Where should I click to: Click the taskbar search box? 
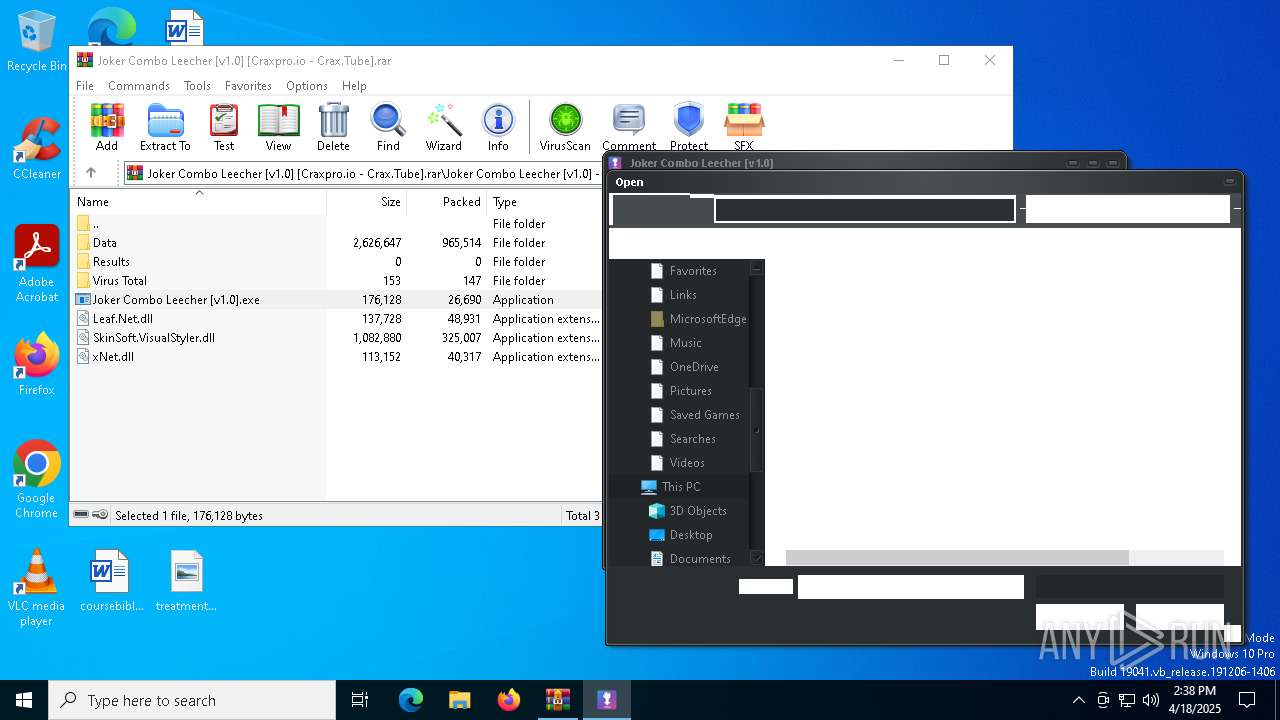tap(192, 700)
